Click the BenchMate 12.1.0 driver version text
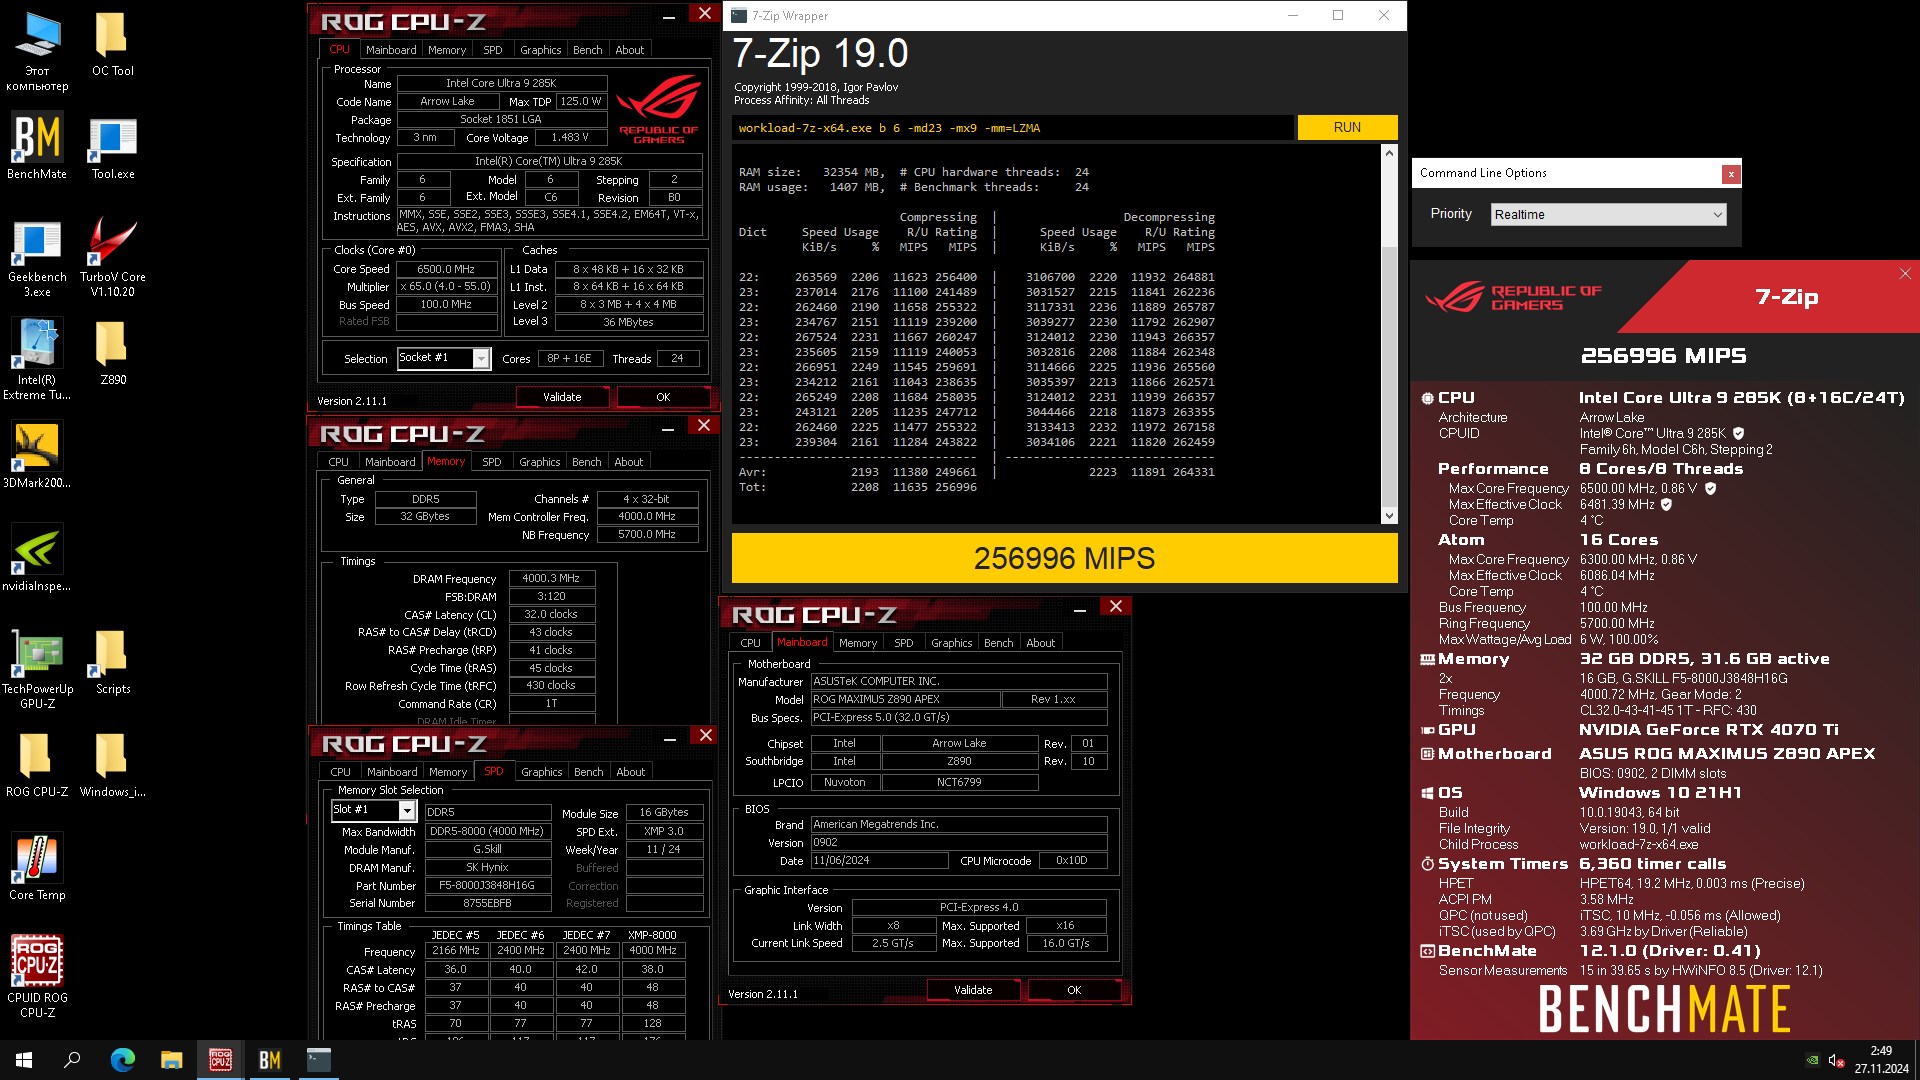 click(x=1670, y=951)
